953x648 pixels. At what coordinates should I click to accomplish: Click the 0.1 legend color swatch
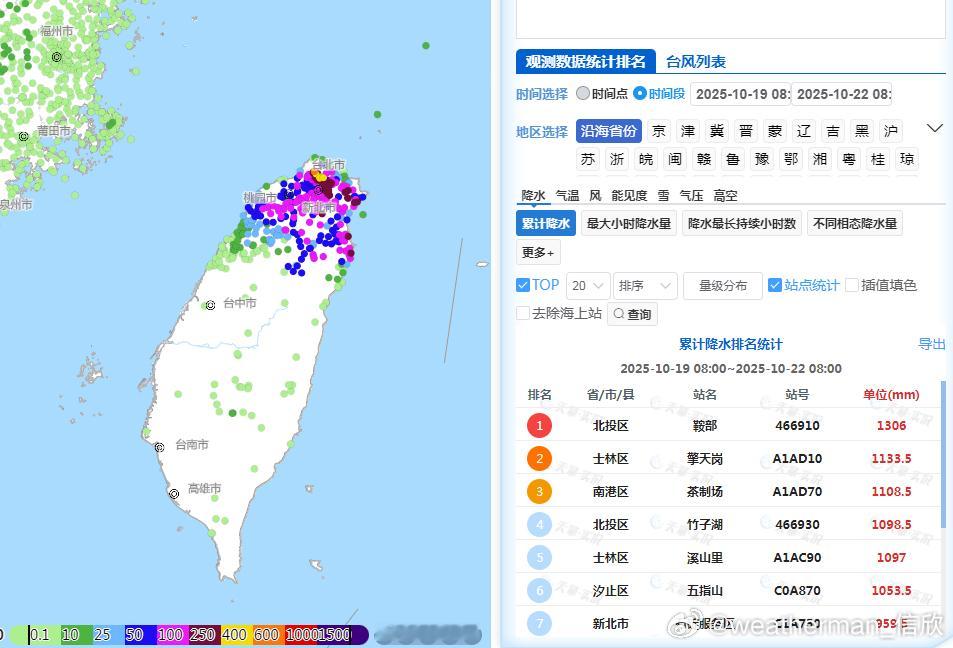(x=44, y=635)
